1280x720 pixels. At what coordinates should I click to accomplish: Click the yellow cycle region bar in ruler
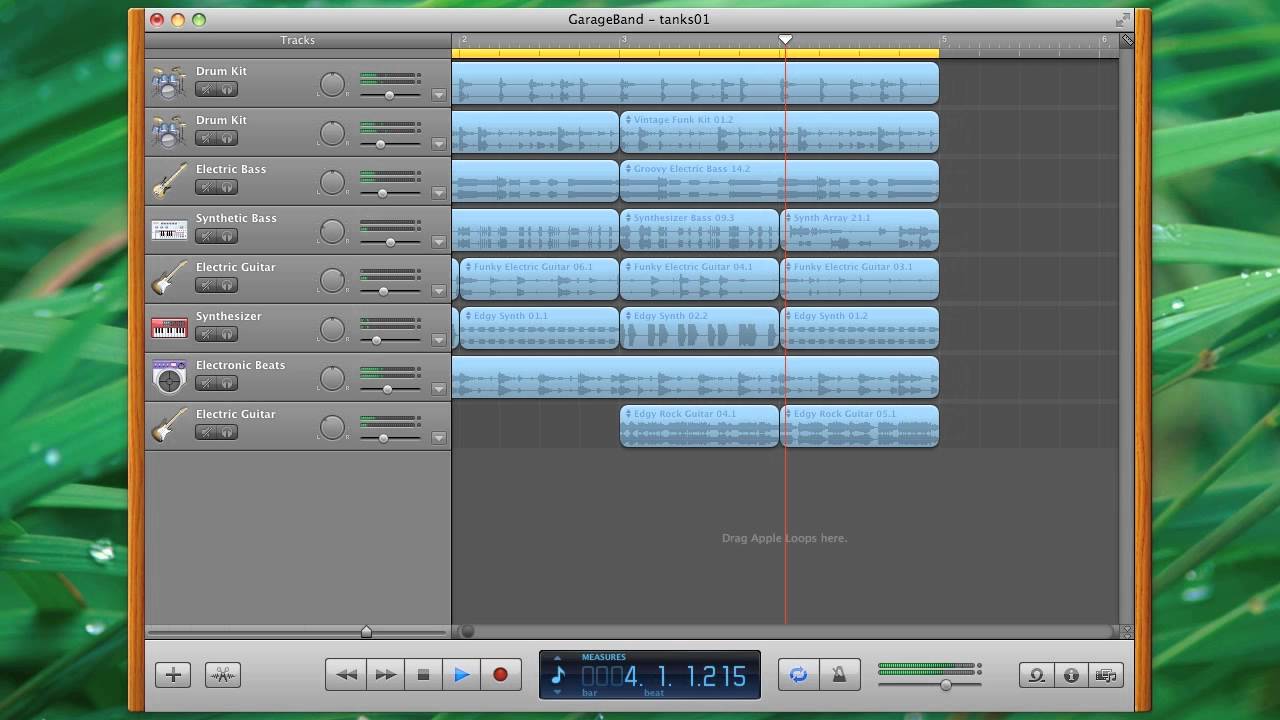point(695,53)
